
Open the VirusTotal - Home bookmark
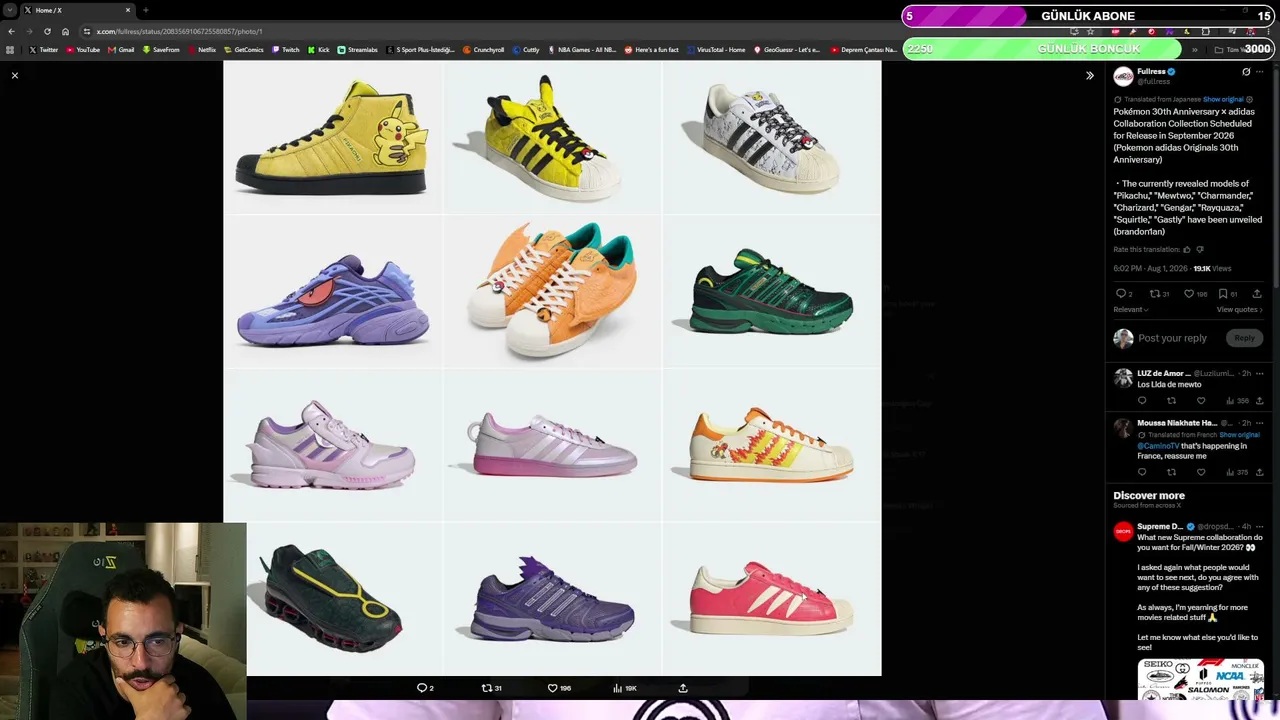(x=716, y=50)
